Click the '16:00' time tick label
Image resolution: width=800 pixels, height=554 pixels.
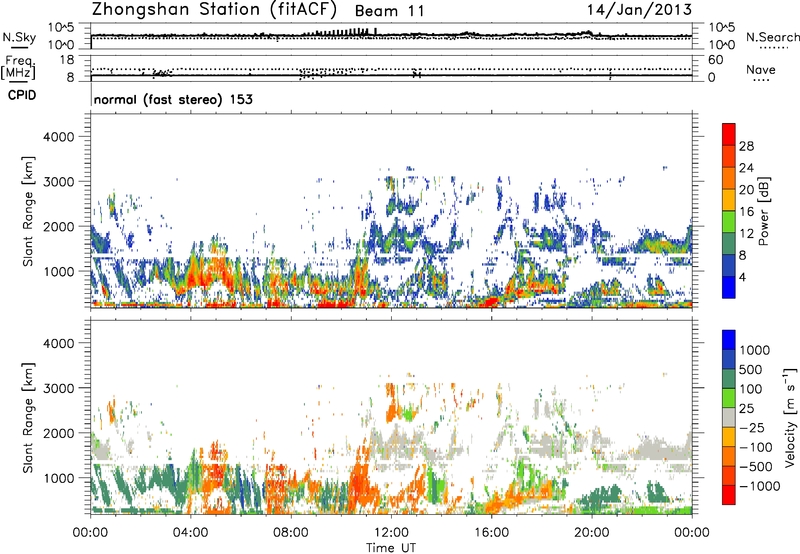[491, 533]
